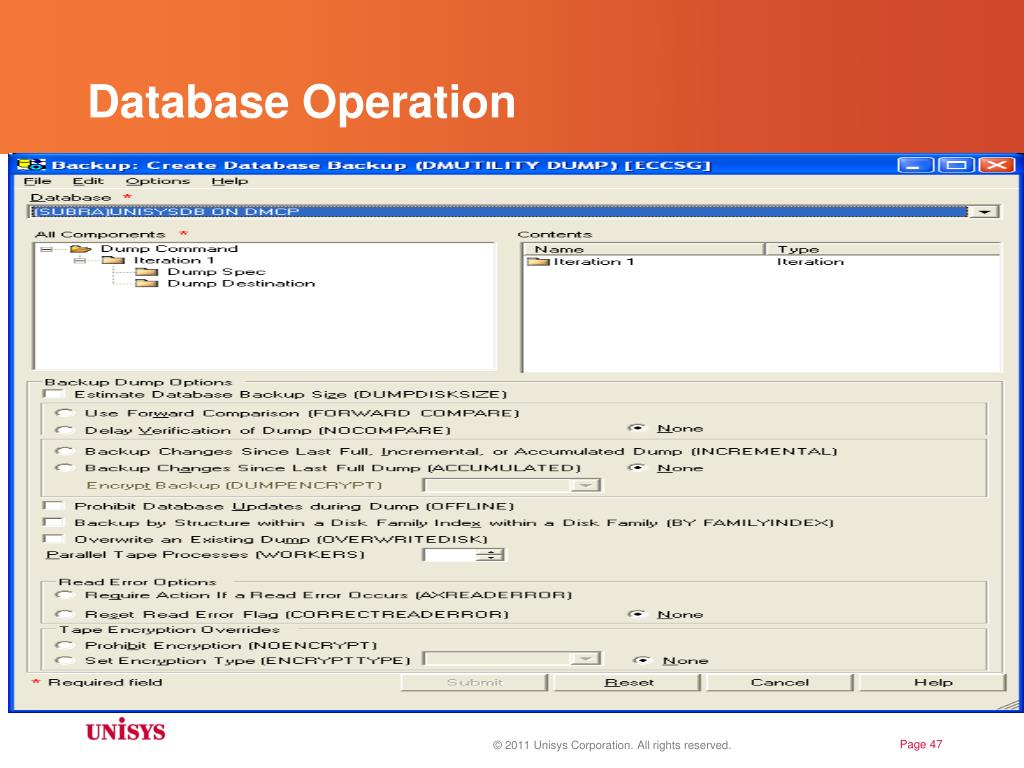This screenshot has width=1024, height=768.
Task: Open the Help menu in the menu bar
Action: [230, 181]
